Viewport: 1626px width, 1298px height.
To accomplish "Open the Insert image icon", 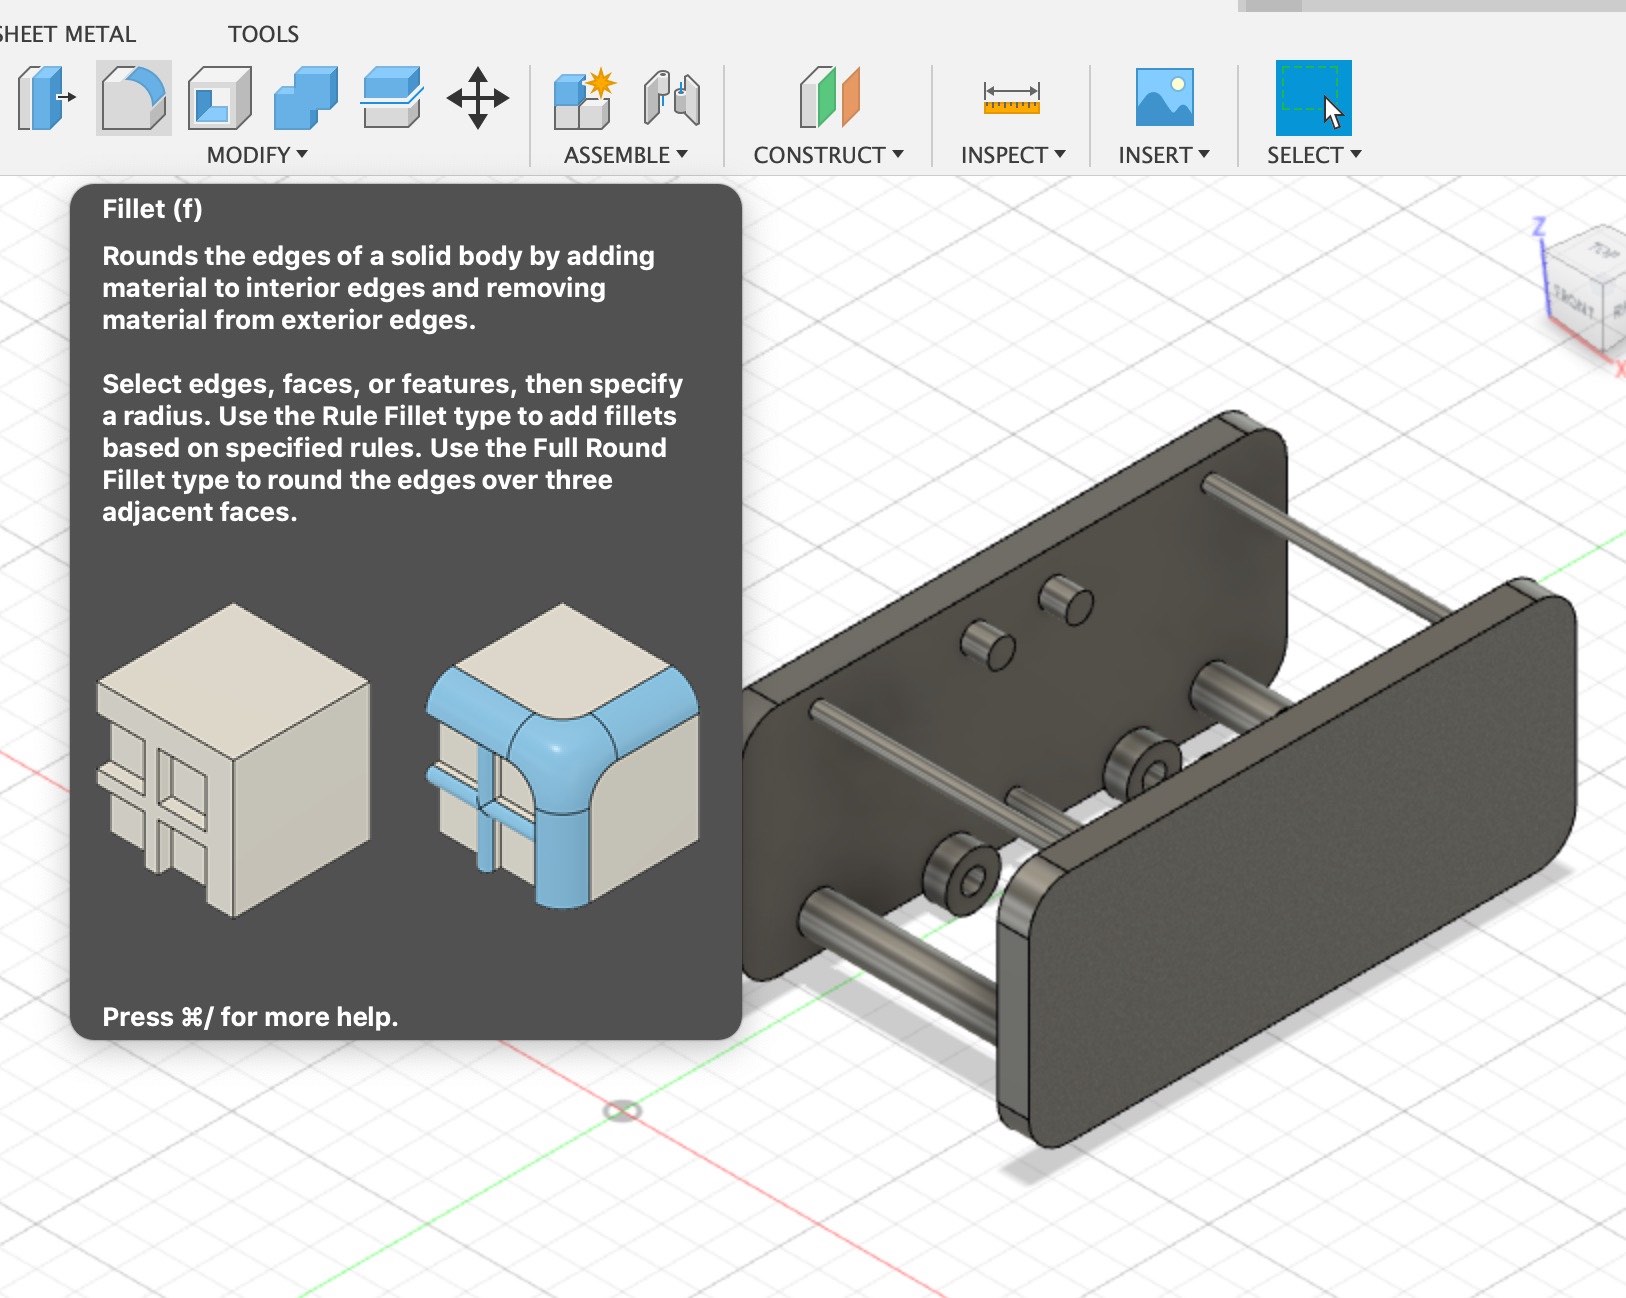I will (1164, 97).
